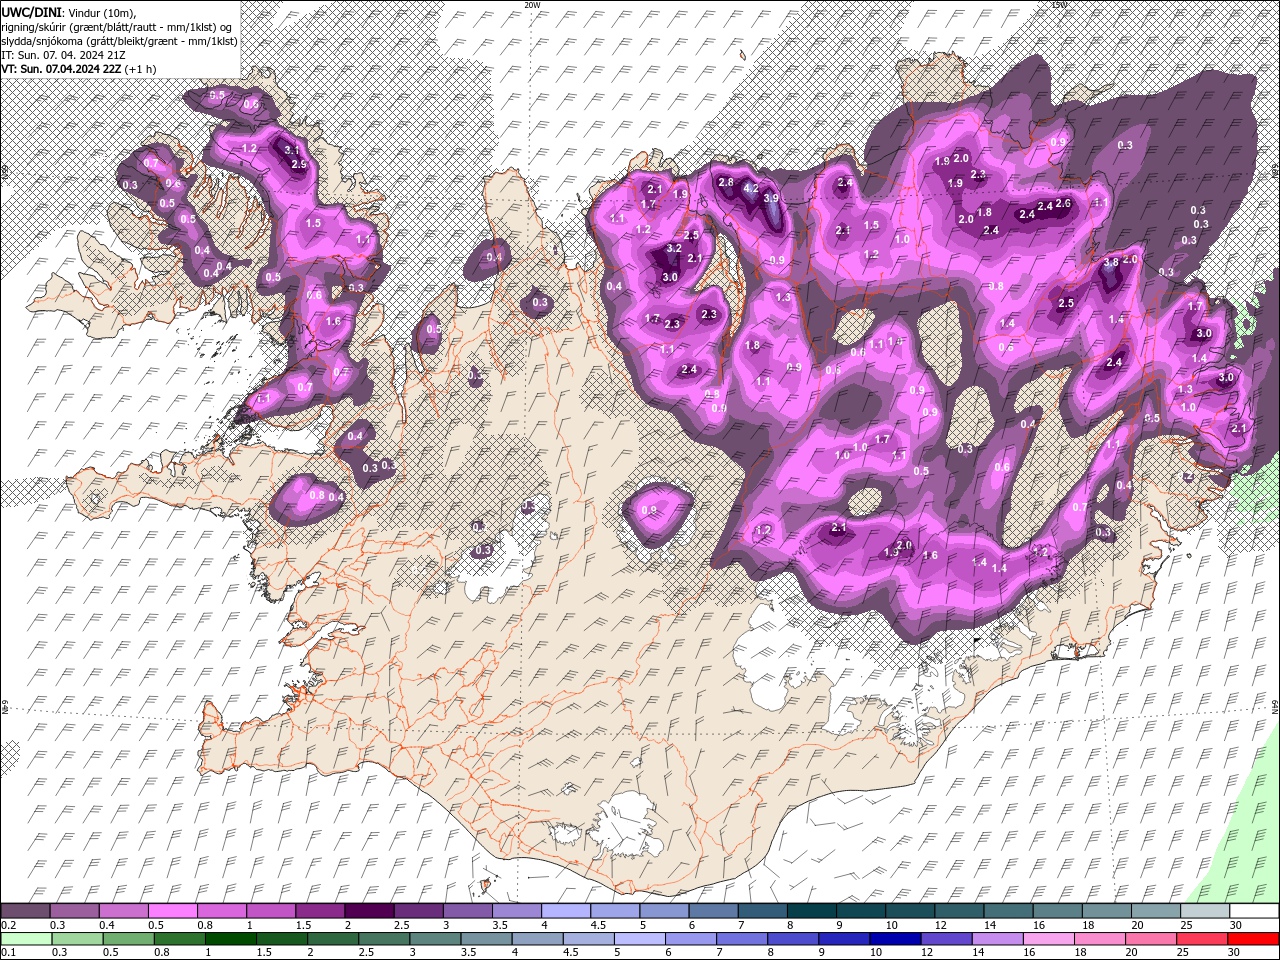
Task: Select the initial time 'IT: Sun. 07. 04. 2024 21Z'
Action: point(63,54)
